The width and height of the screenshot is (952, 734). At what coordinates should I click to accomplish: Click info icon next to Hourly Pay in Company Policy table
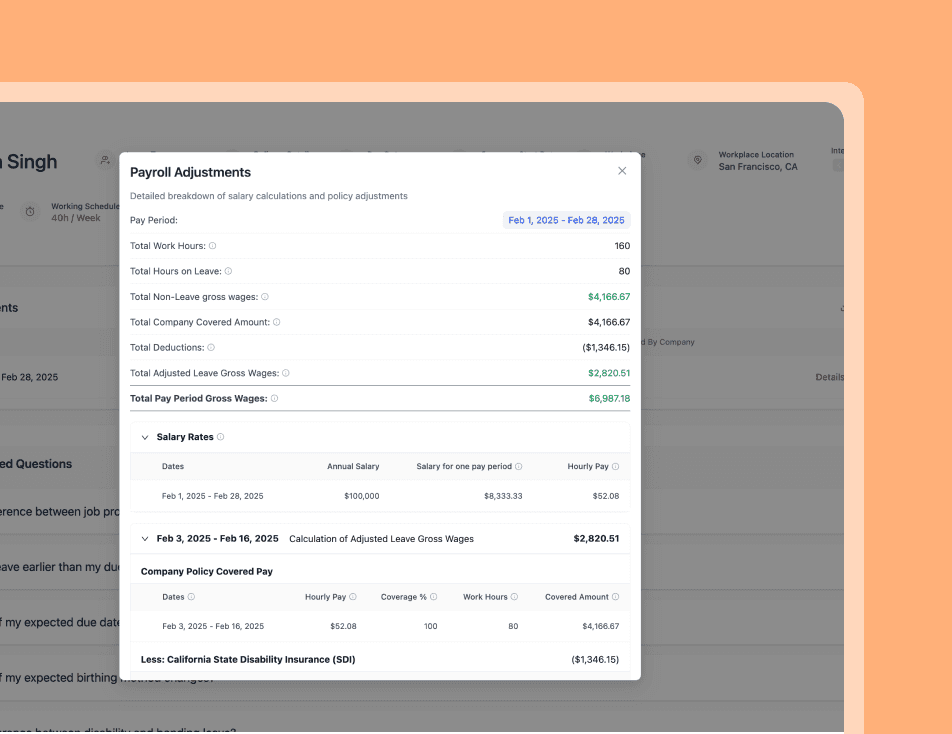click(353, 597)
